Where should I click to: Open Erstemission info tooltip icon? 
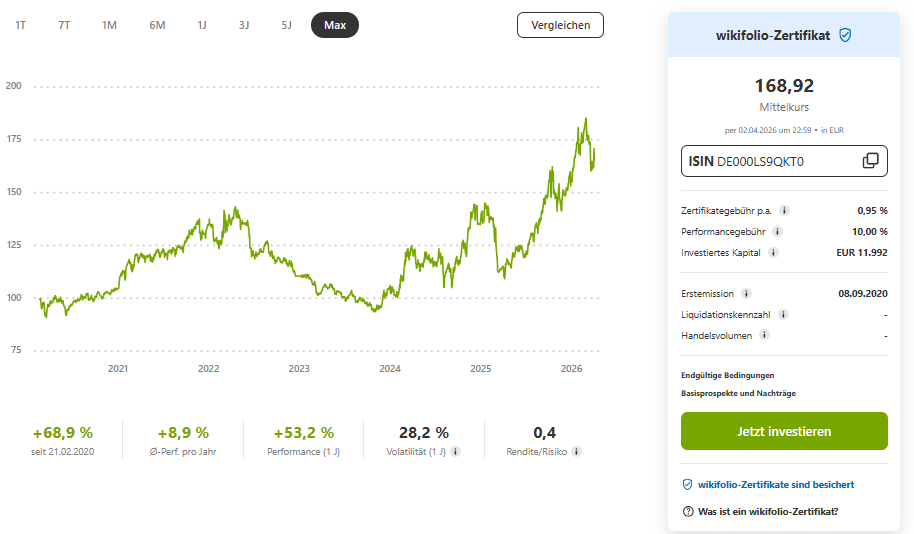745,294
